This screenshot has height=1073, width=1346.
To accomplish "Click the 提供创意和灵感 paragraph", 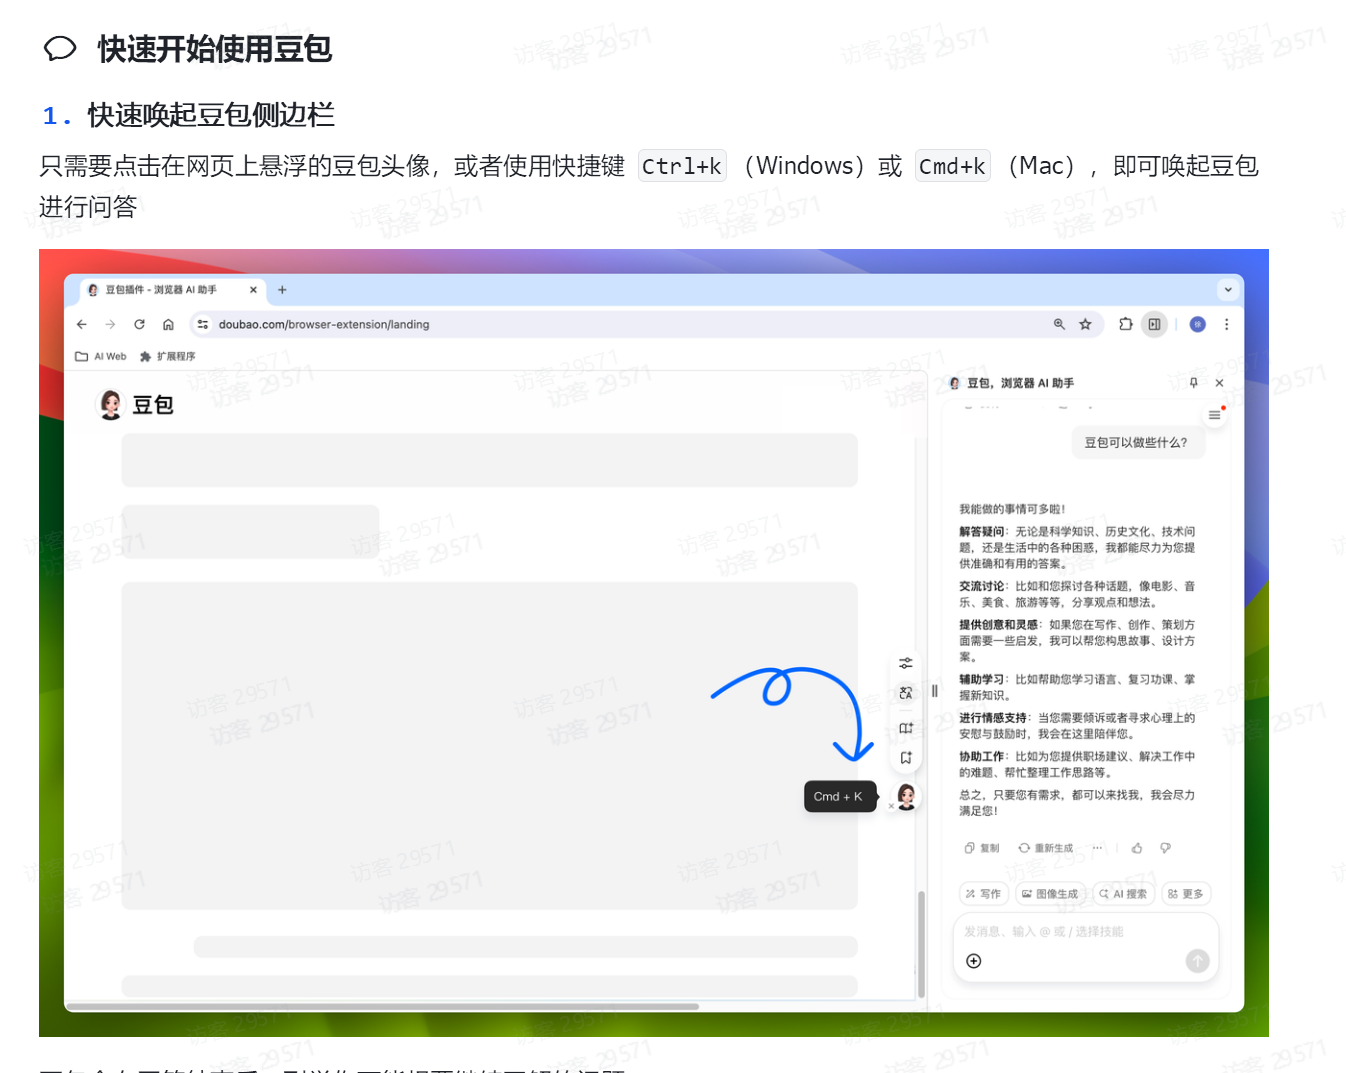I will [x=1077, y=640].
